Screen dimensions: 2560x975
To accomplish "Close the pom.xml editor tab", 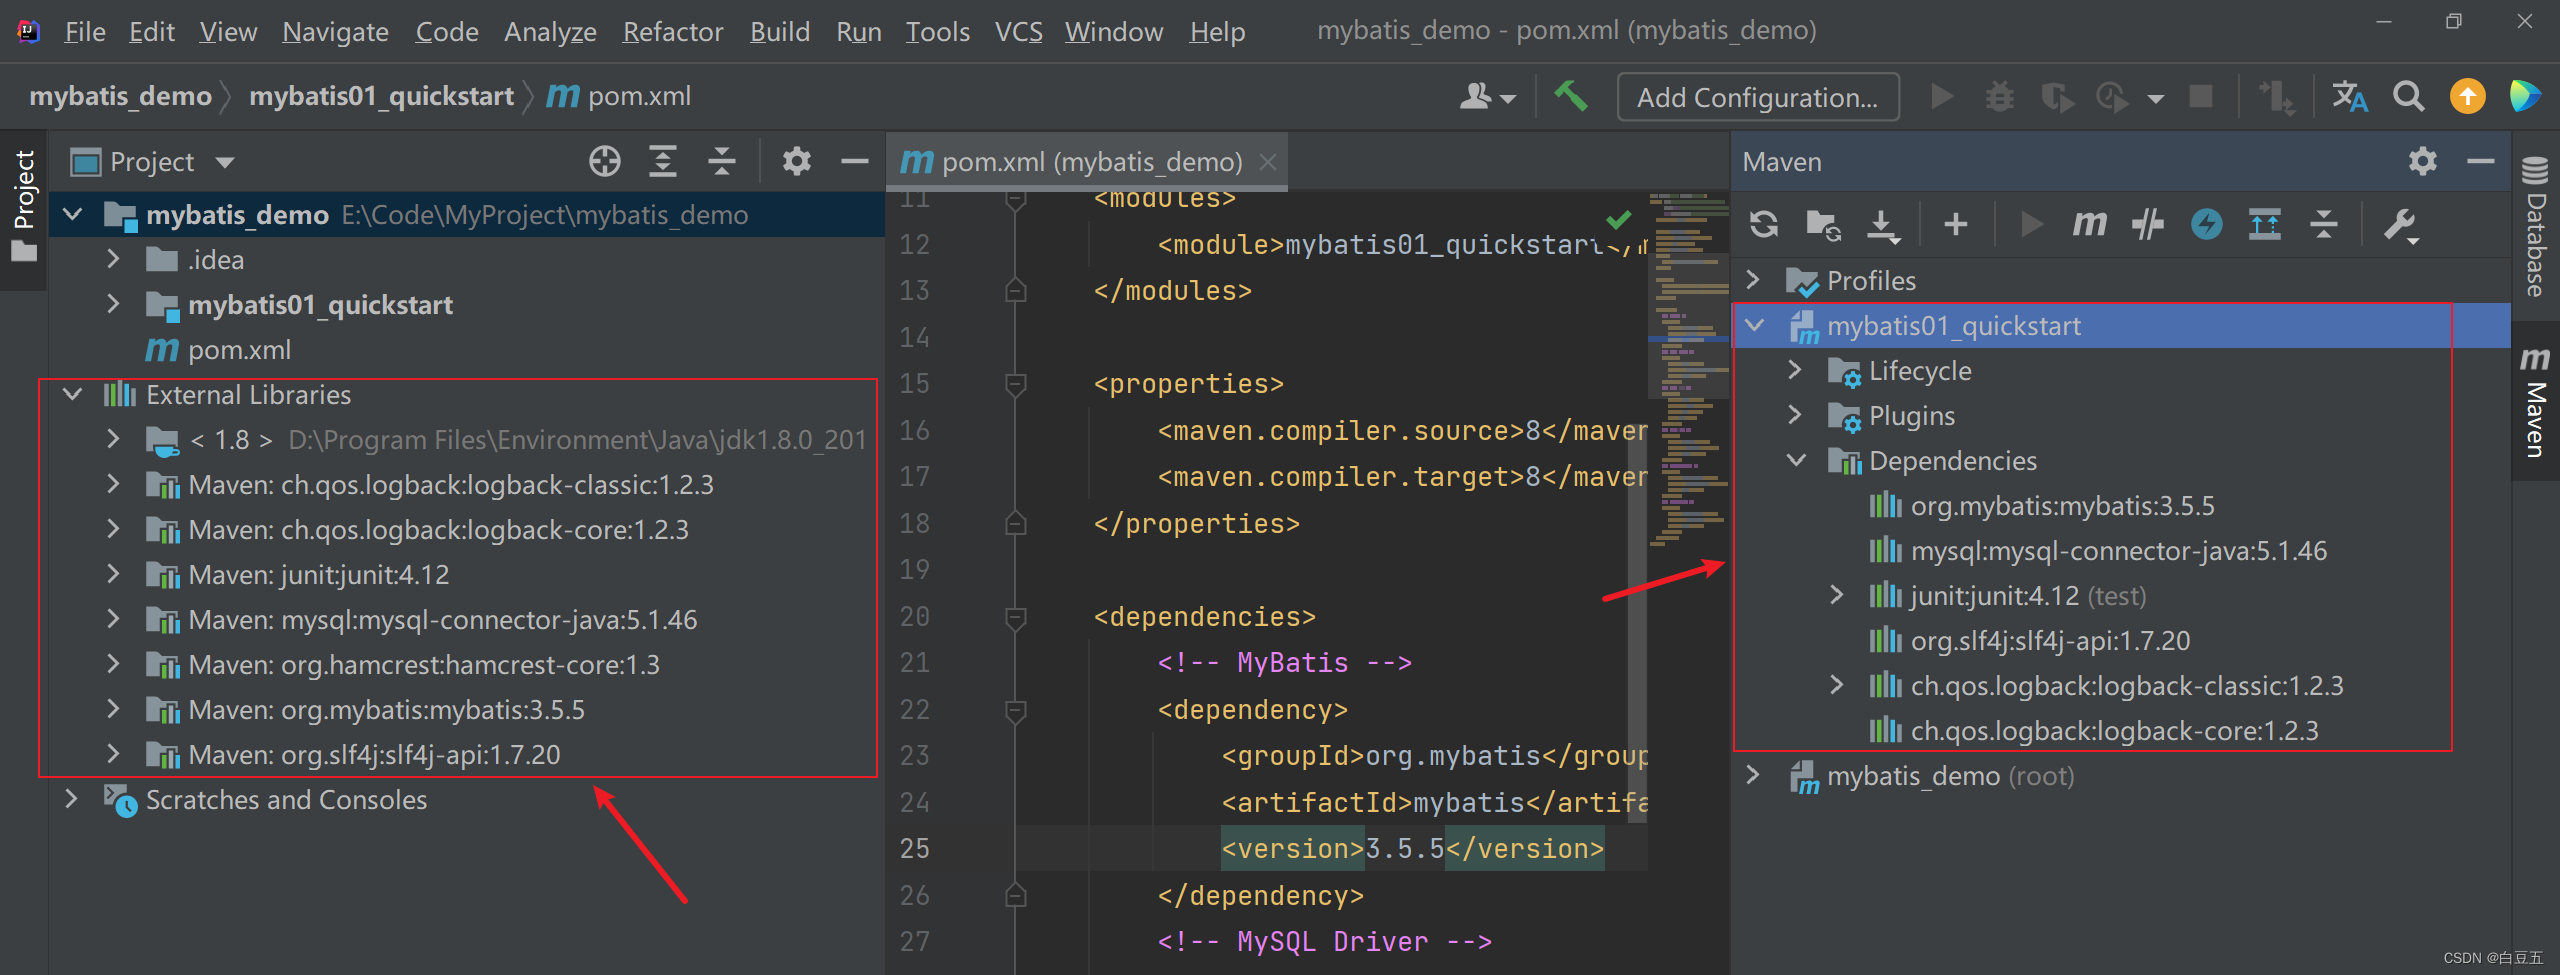I will 1268,162.
